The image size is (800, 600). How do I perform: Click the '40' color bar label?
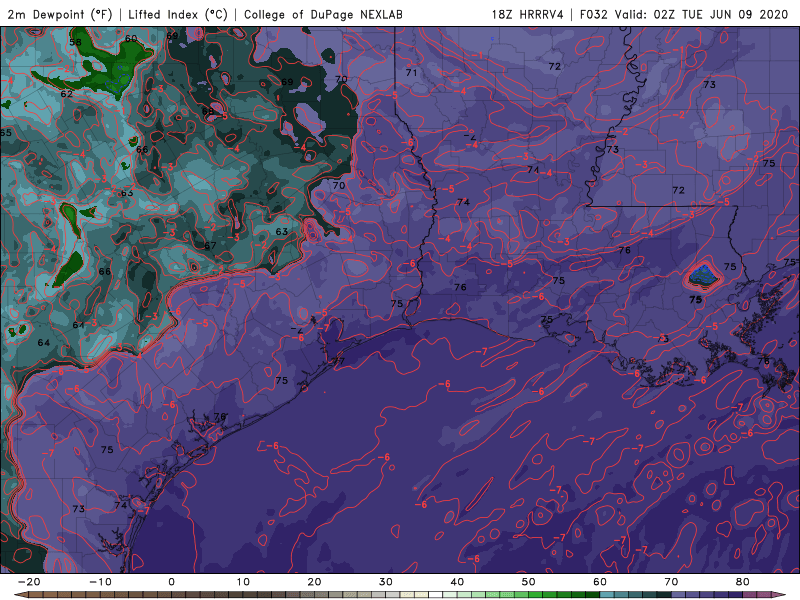457,582
